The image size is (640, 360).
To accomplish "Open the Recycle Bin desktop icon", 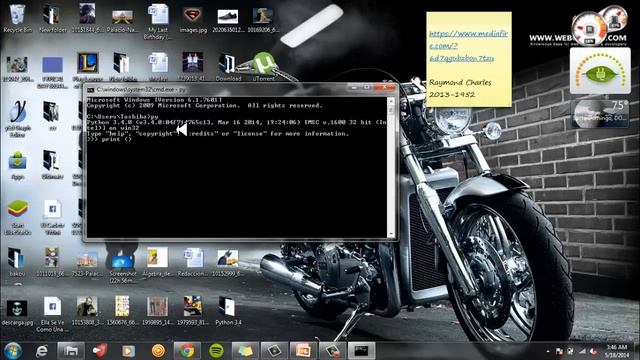I will tap(17, 19).
